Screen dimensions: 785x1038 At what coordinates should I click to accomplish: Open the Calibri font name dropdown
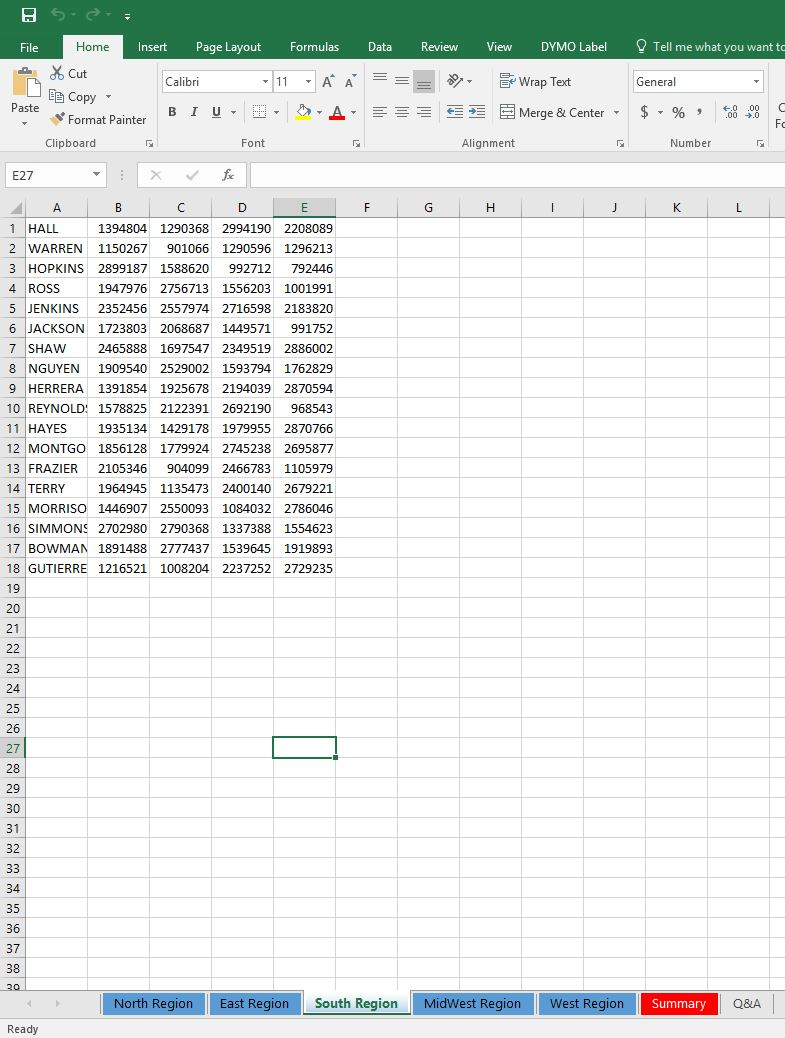coord(265,82)
